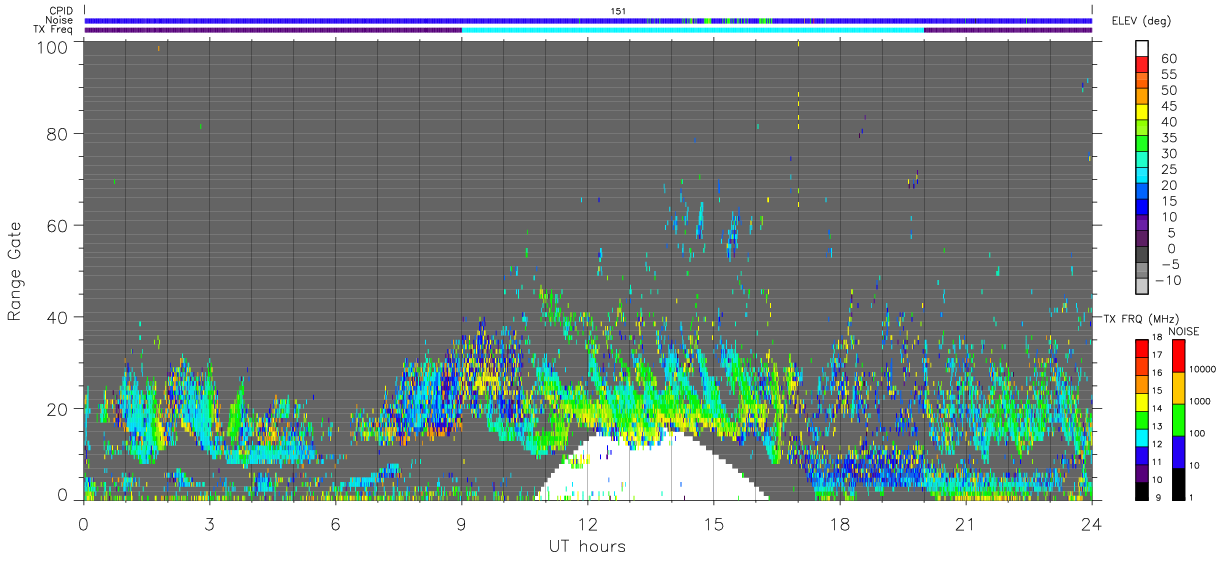Click the white top segment of ELEV color bar

(1142, 50)
